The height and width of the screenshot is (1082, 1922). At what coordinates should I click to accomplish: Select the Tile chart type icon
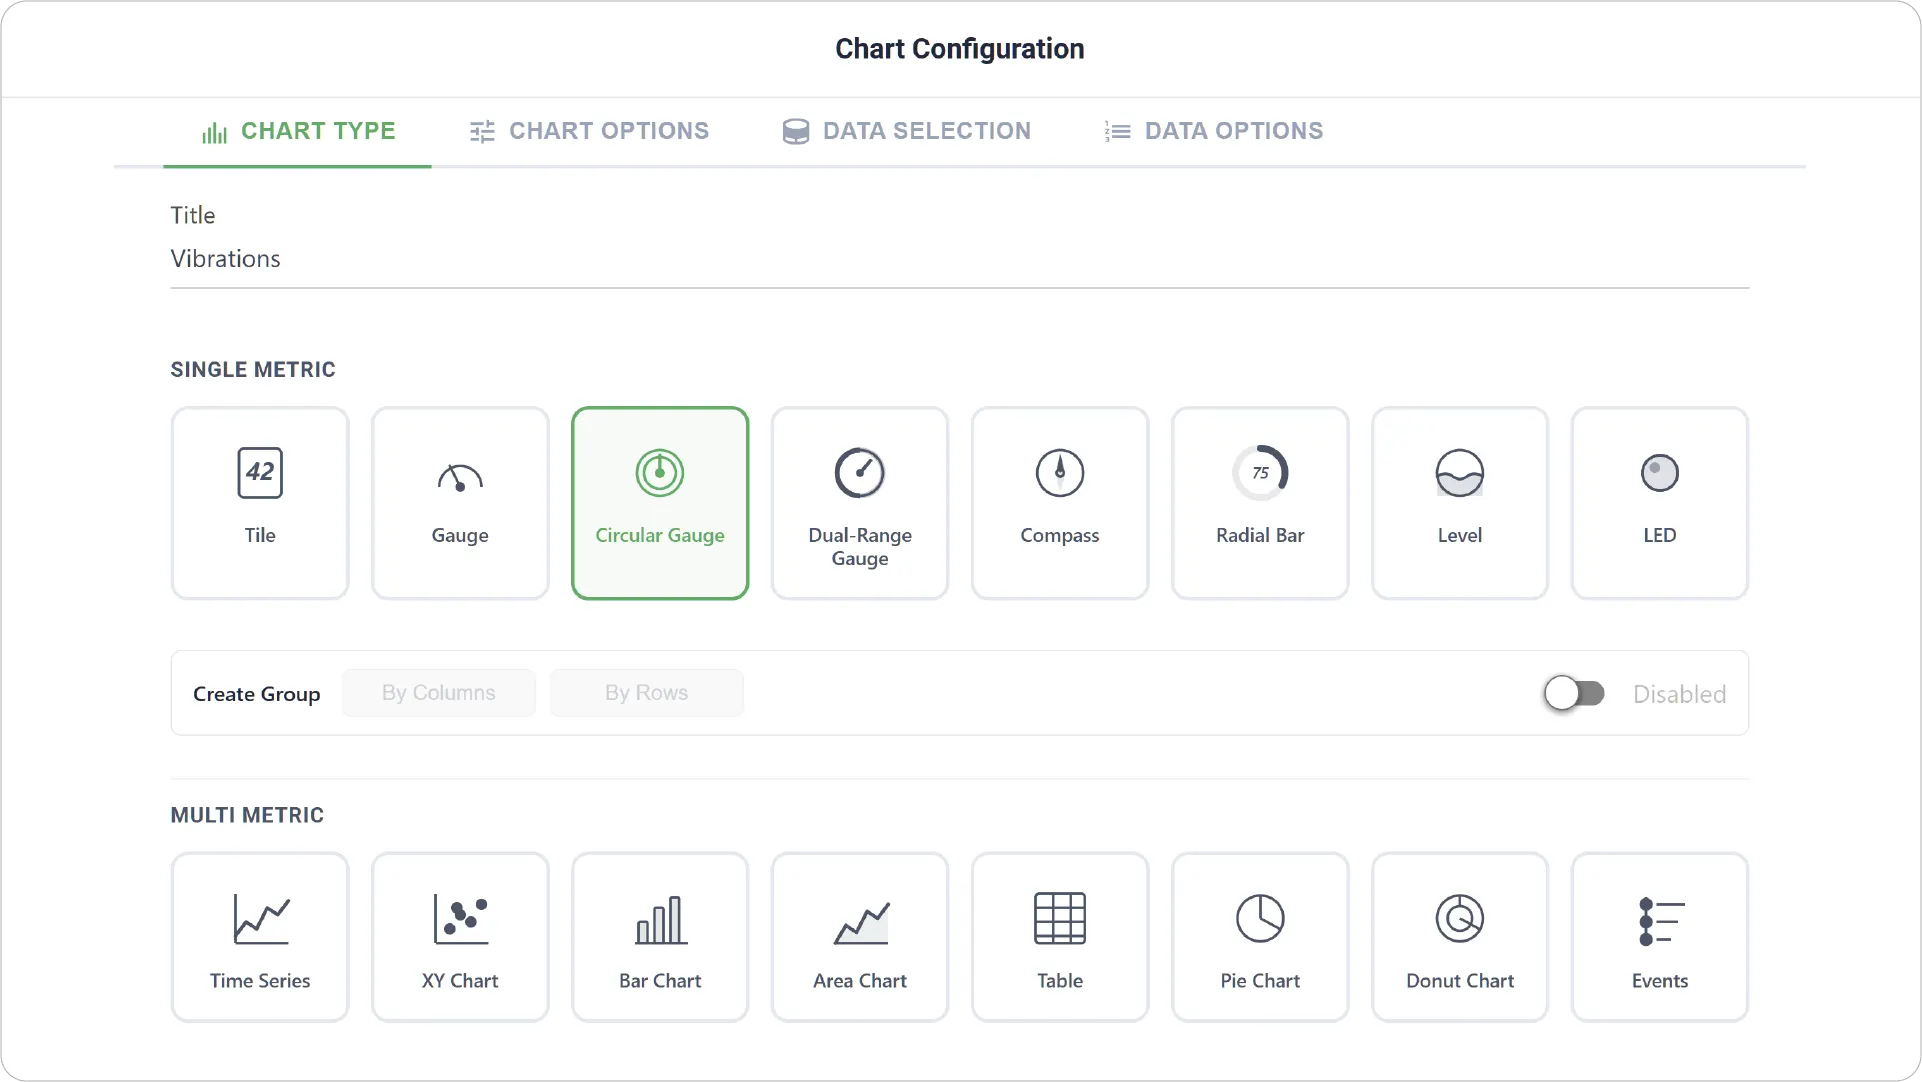point(260,473)
